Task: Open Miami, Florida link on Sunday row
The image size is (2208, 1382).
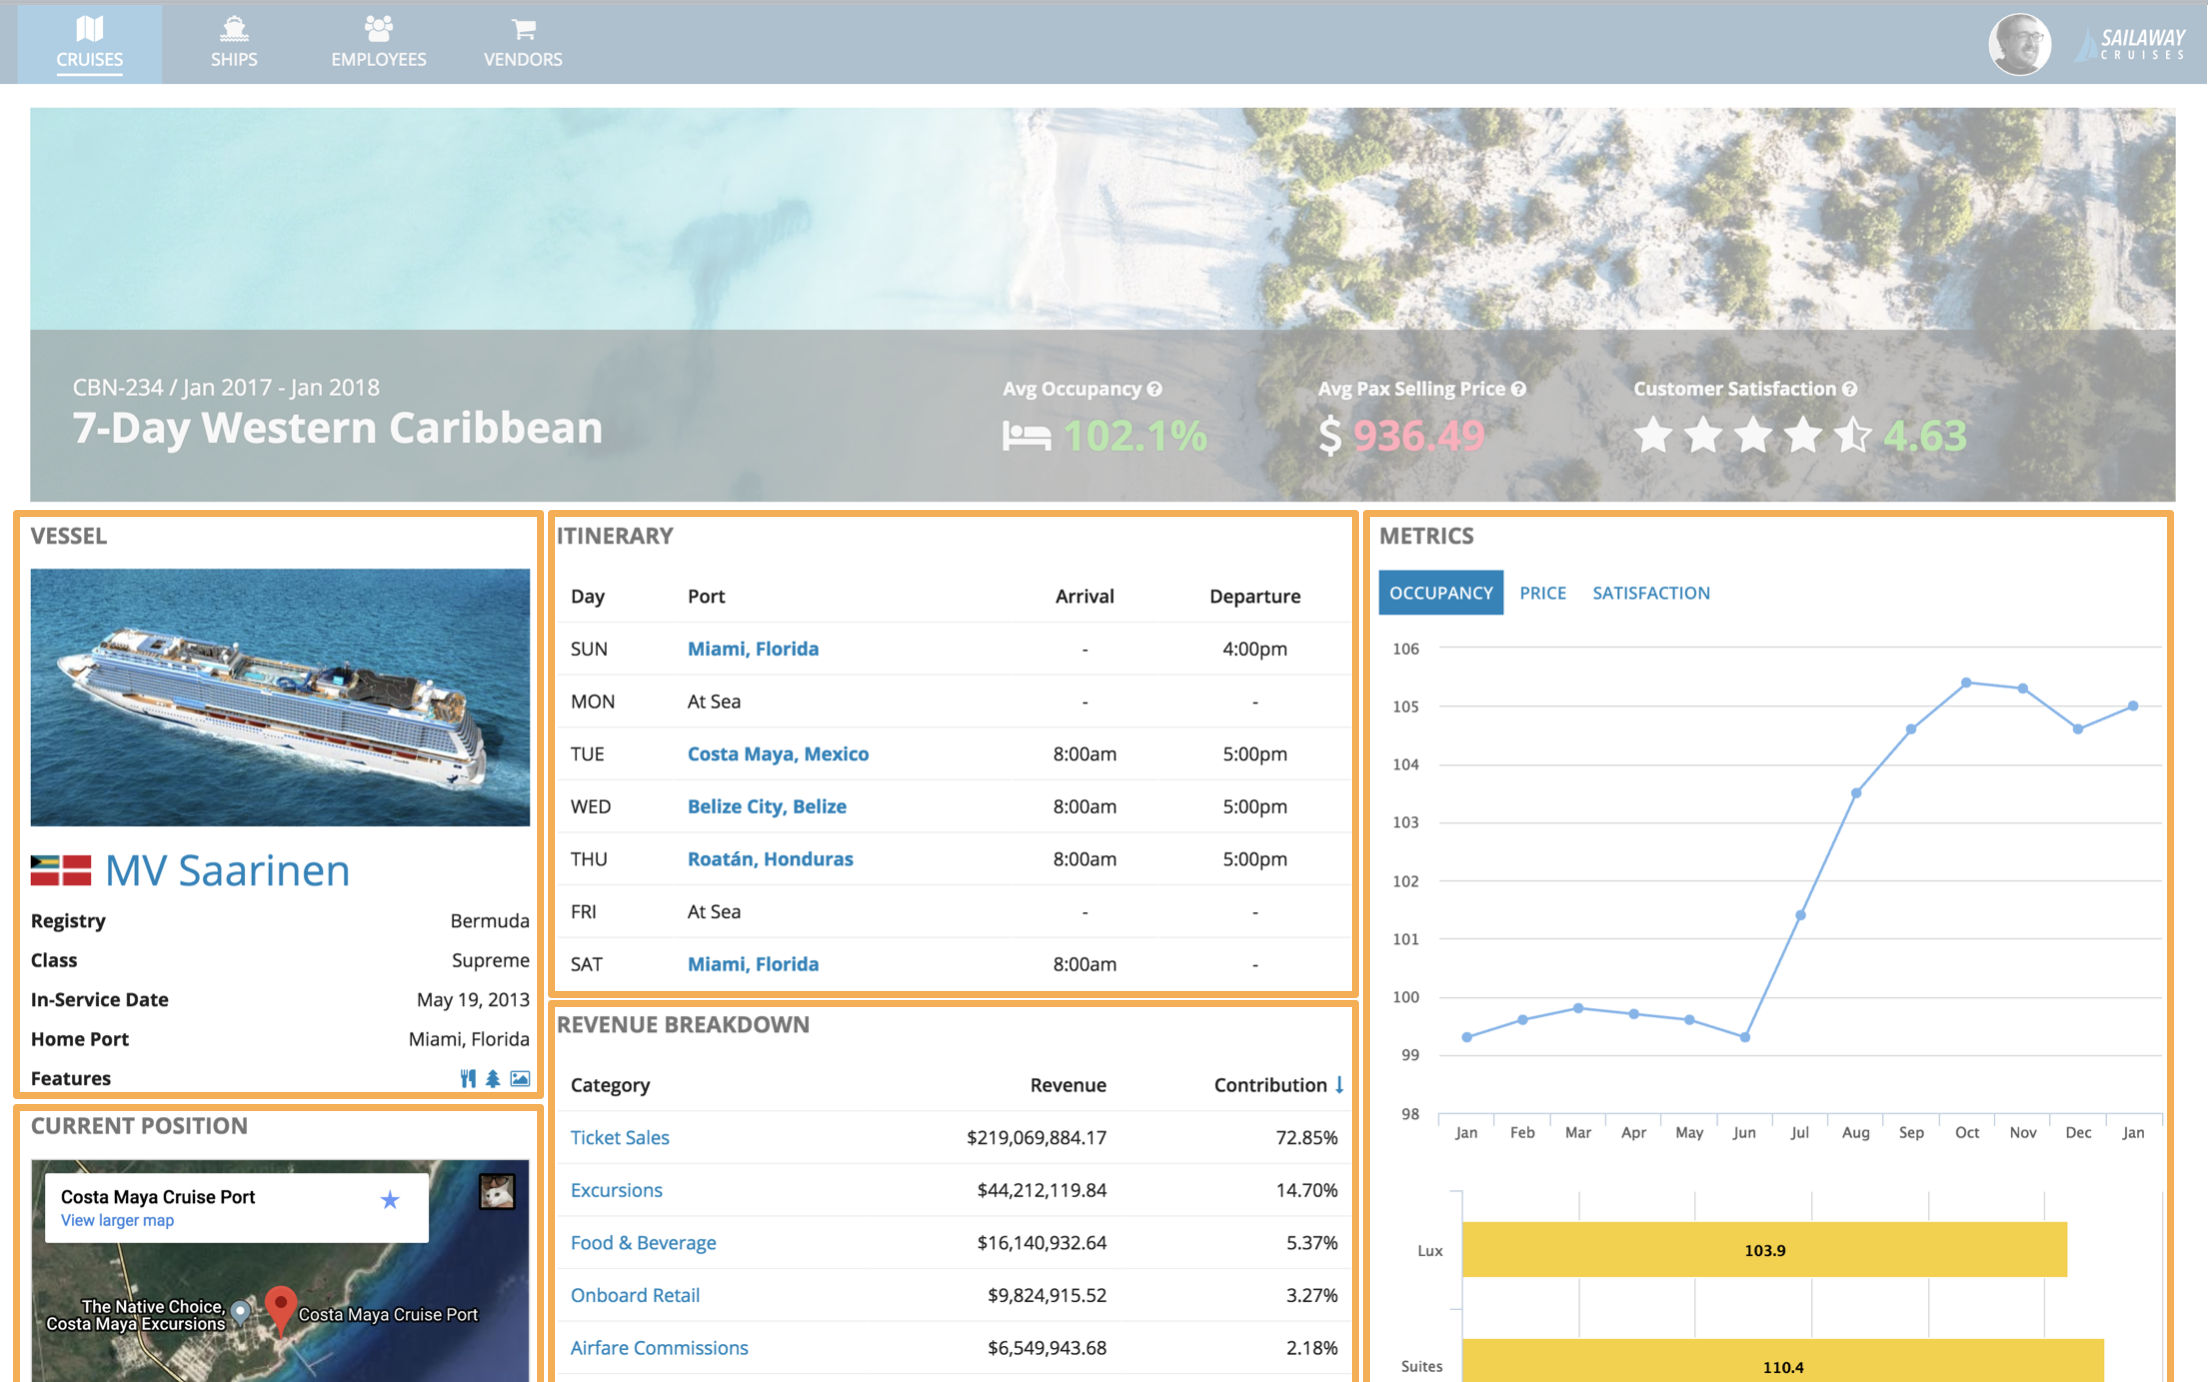Action: click(x=753, y=649)
